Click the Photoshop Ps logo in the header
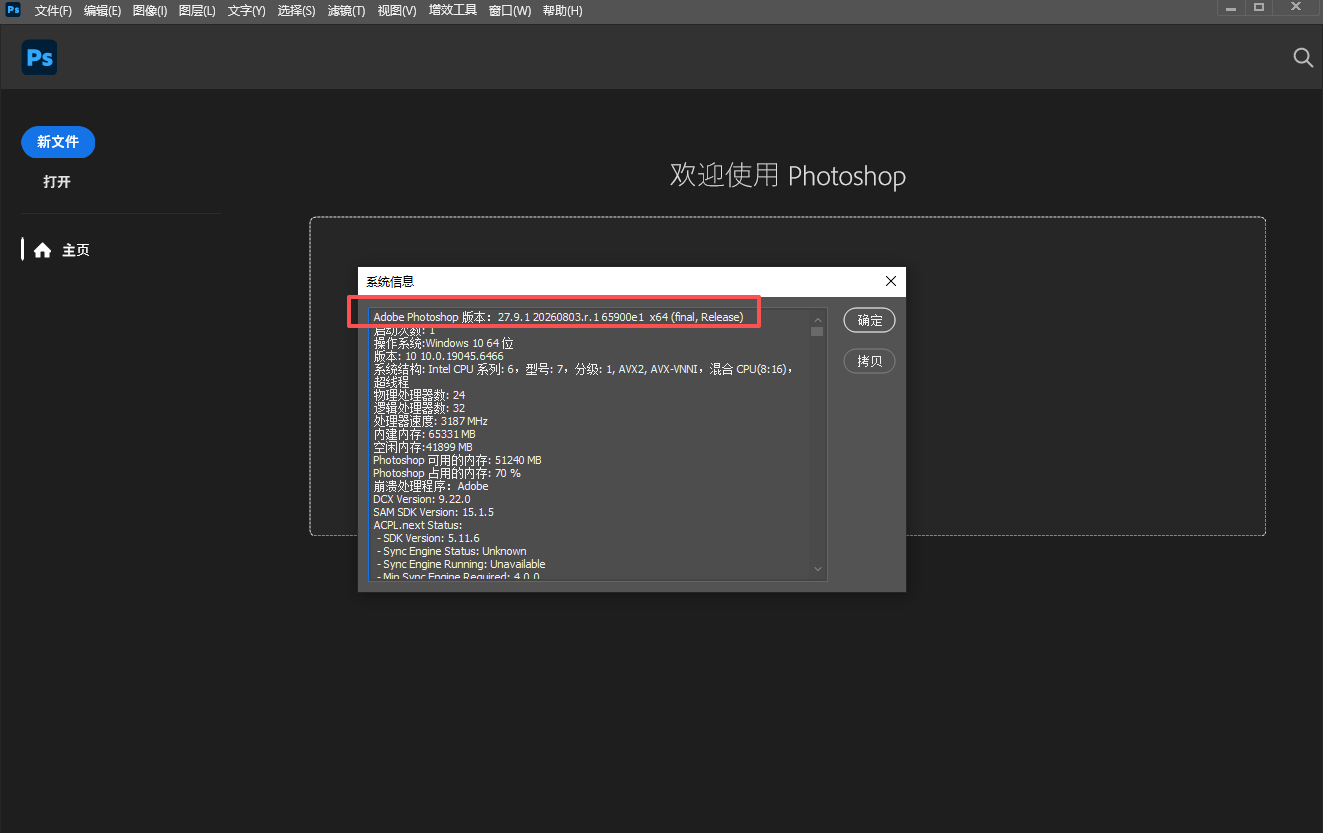This screenshot has height=833, width=1323. coord(39,58)
